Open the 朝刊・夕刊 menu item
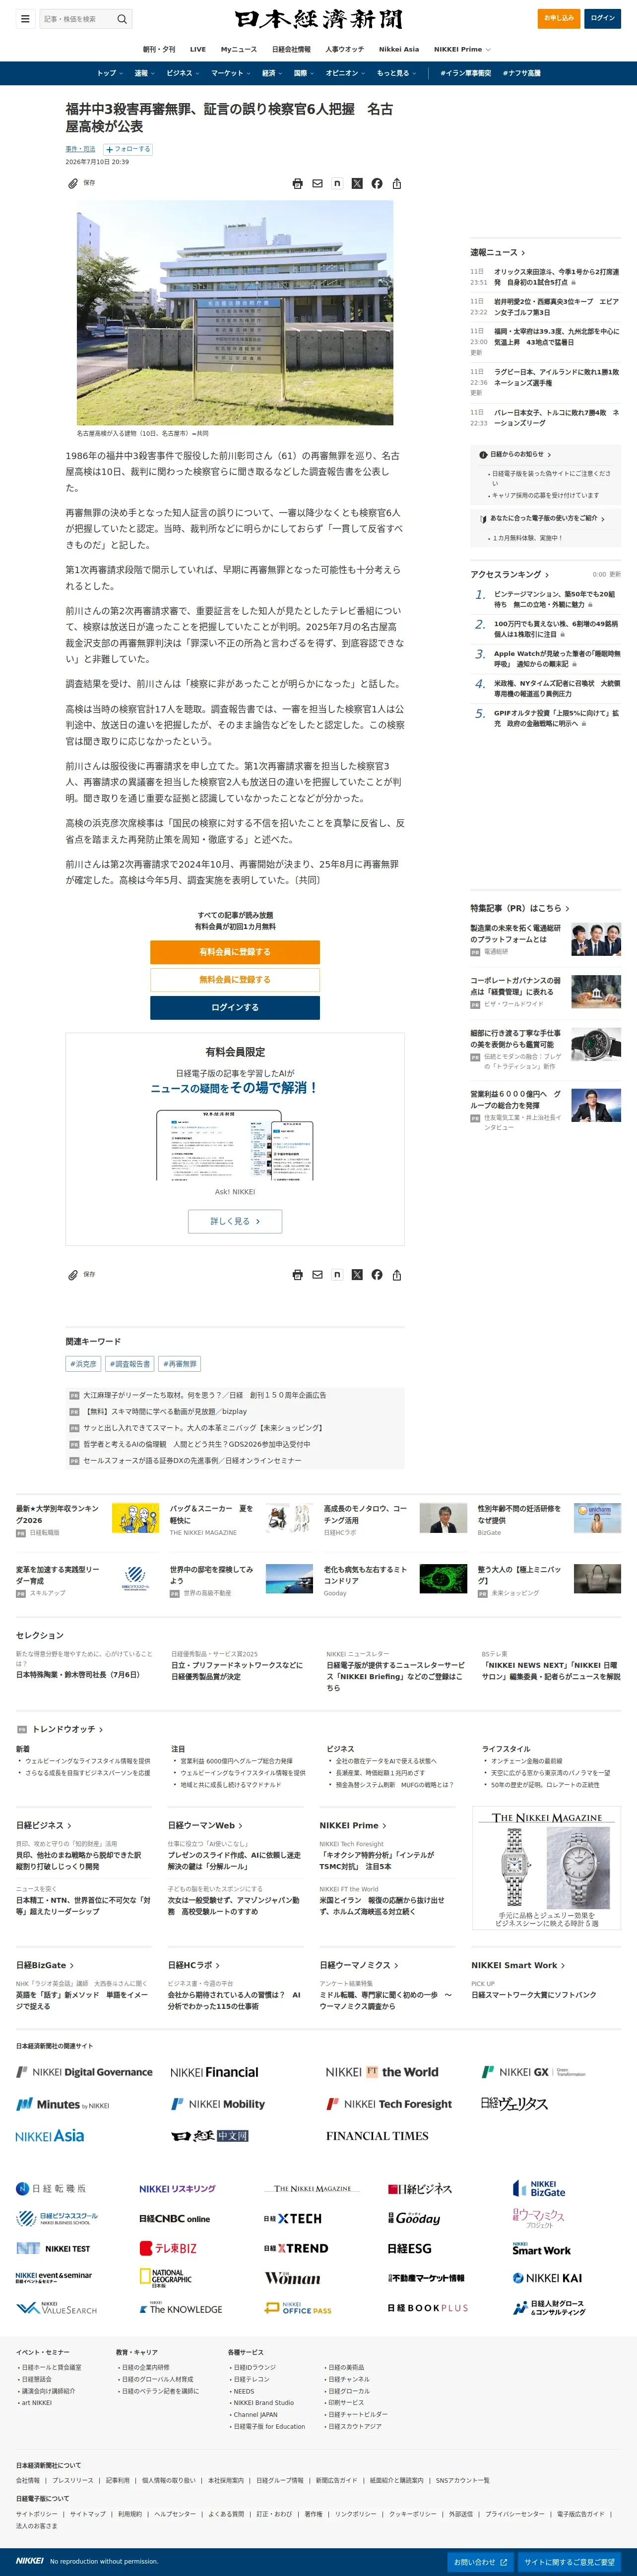This screenshot has width=637, height=2576. 159,49
